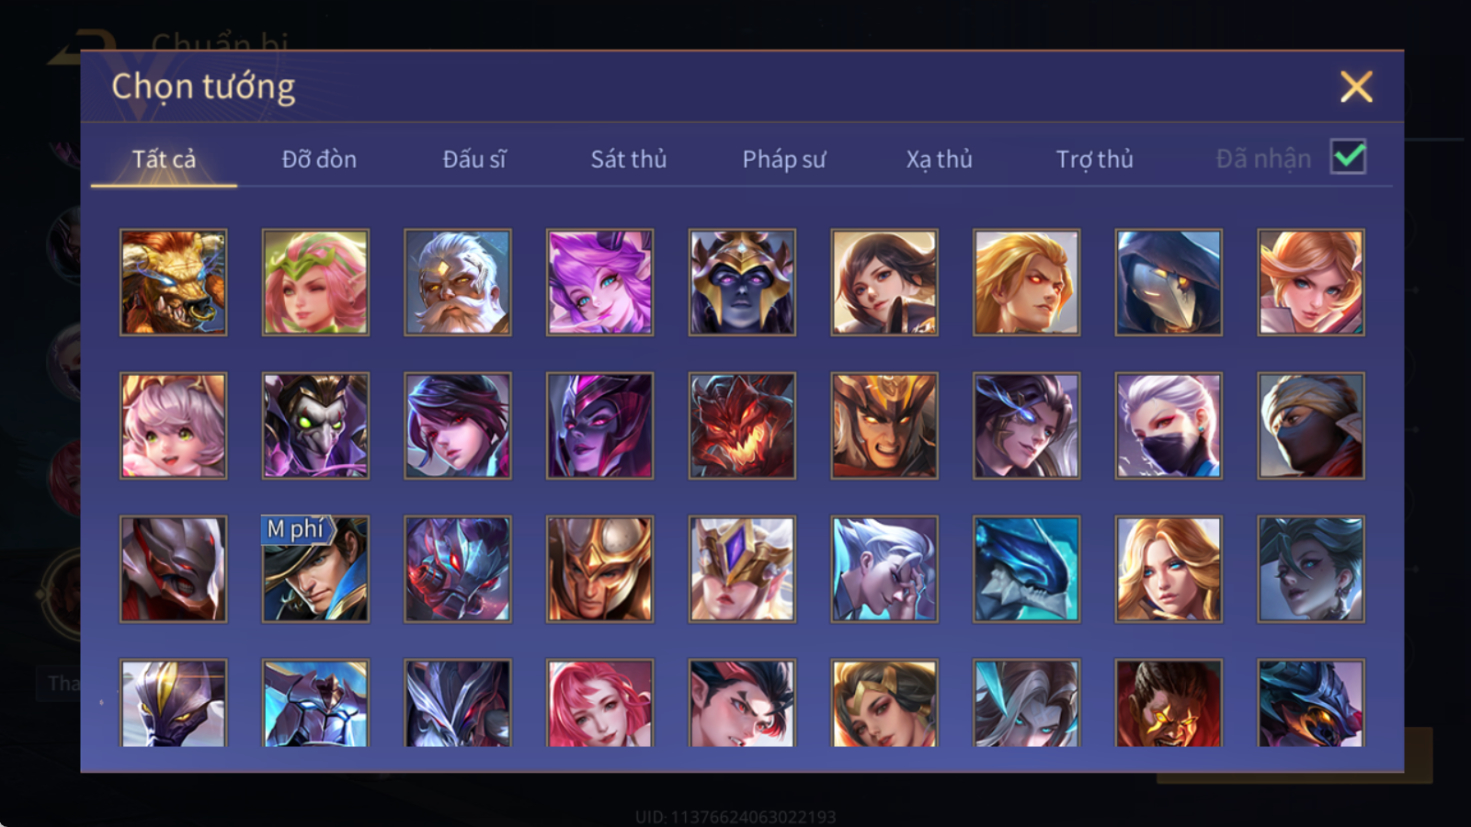Switch to the 'Pháp sư' tab
1471x827 pixels.
(x=784, y=159)
